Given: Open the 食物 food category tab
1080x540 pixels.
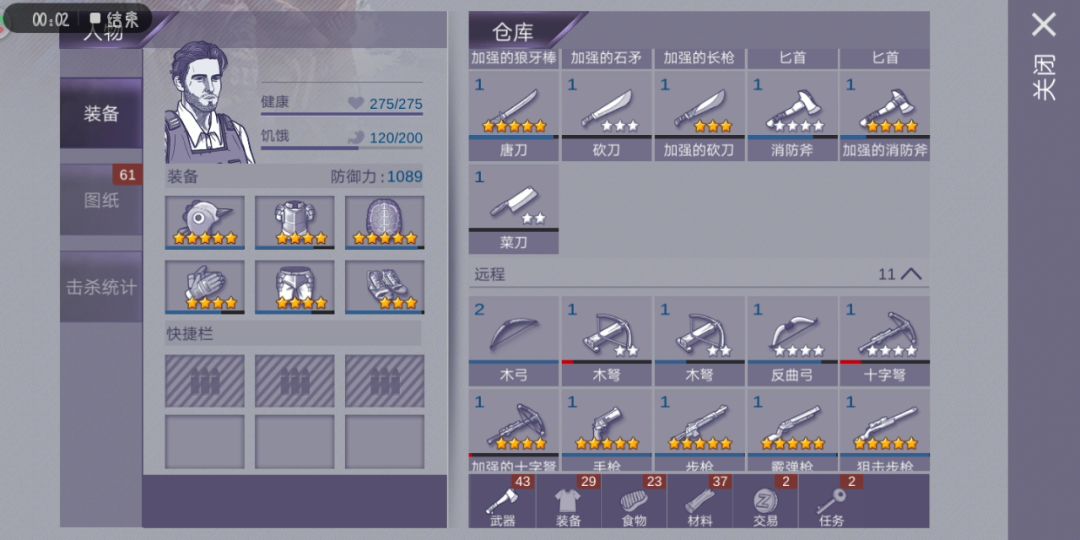Looking at the screenshot, I should (x=633, y=501).
